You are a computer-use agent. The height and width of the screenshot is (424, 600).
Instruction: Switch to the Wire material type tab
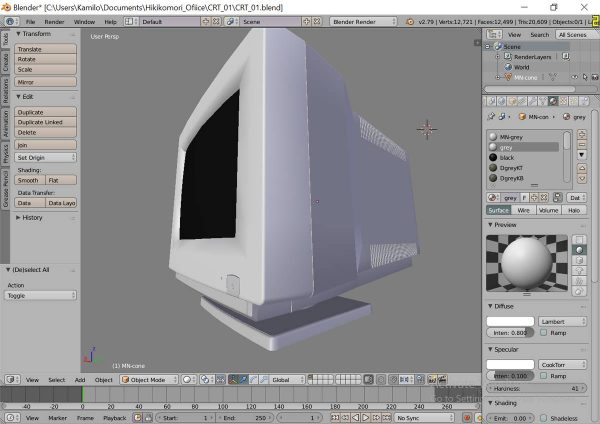[x=524, y=210]
